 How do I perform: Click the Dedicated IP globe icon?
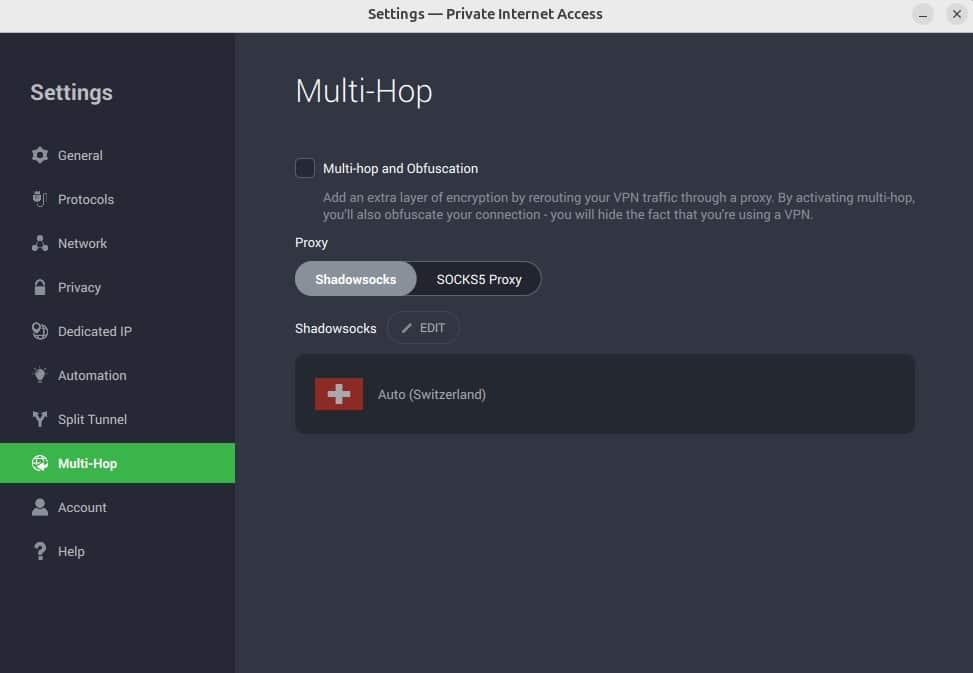40,331
